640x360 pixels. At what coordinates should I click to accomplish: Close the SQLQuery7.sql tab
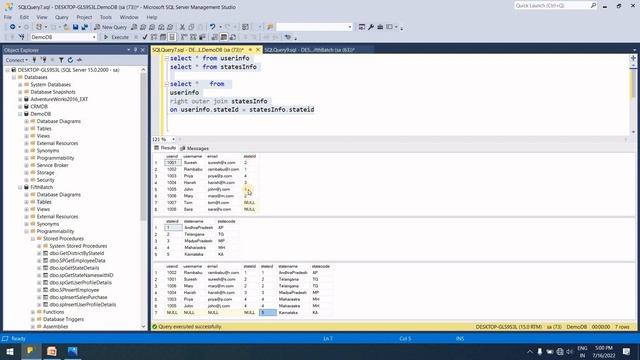(x=258, y=50)
